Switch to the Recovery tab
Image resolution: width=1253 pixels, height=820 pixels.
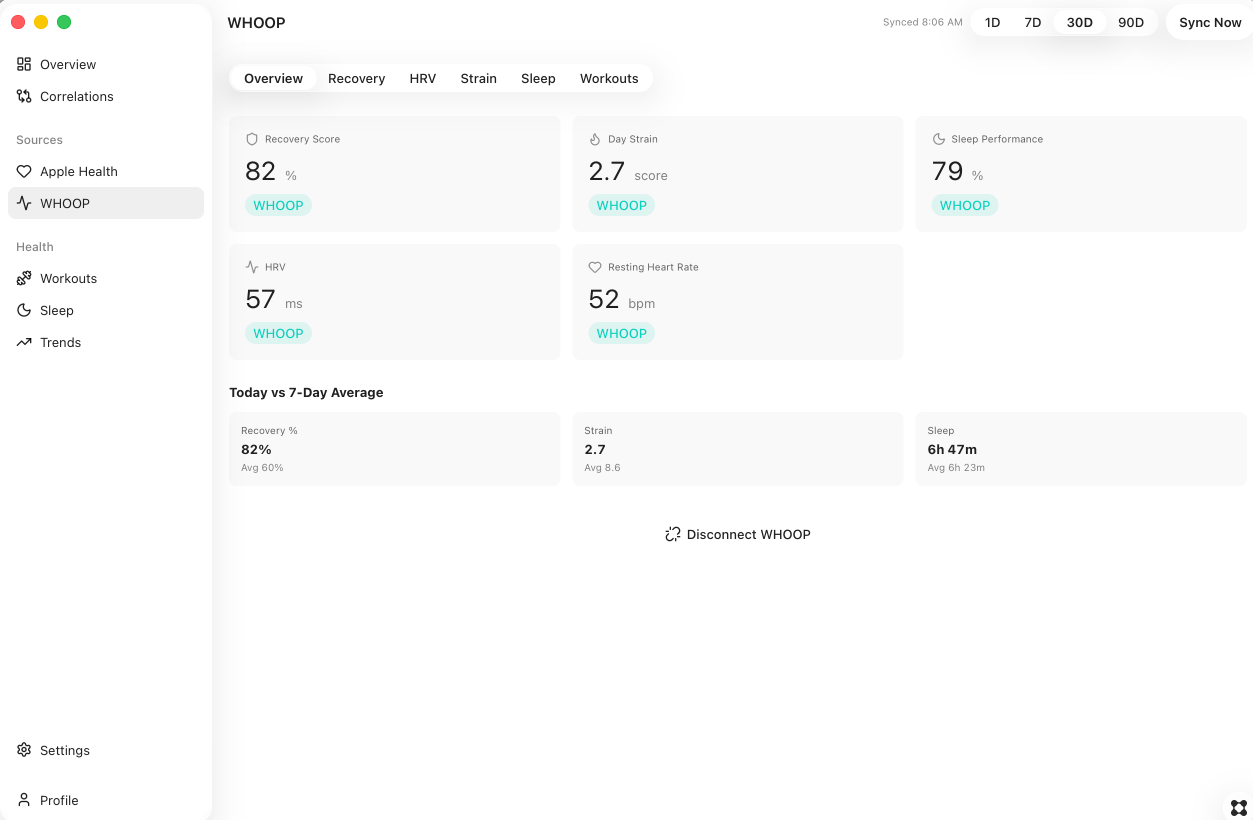356,78
